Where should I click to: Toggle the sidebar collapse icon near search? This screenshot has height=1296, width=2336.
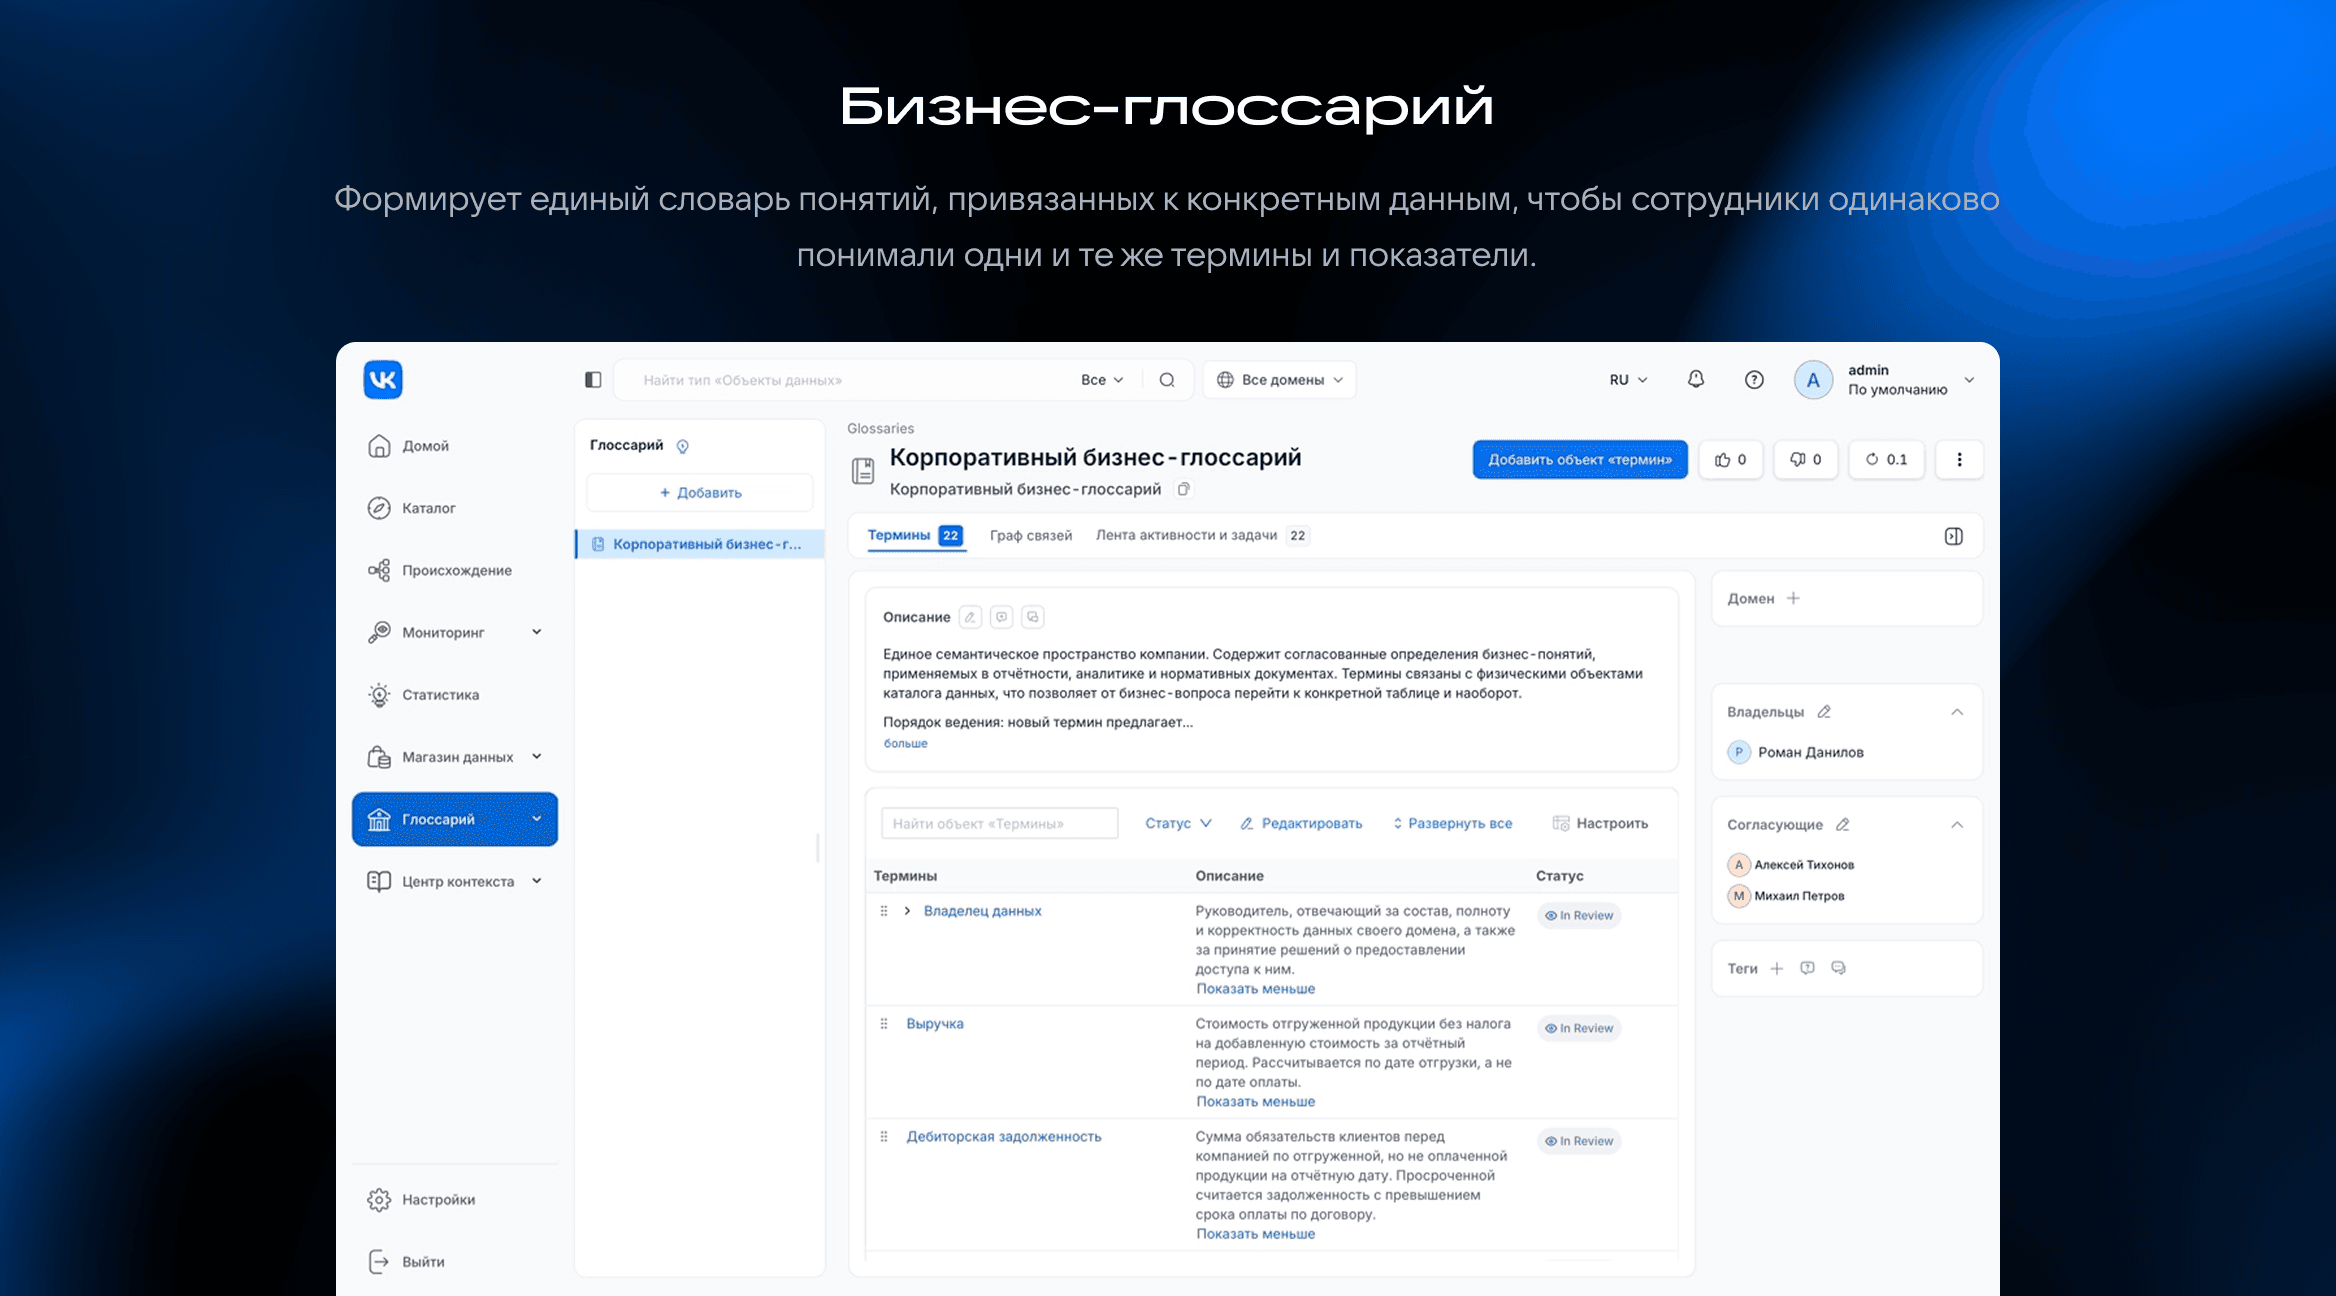593,380
